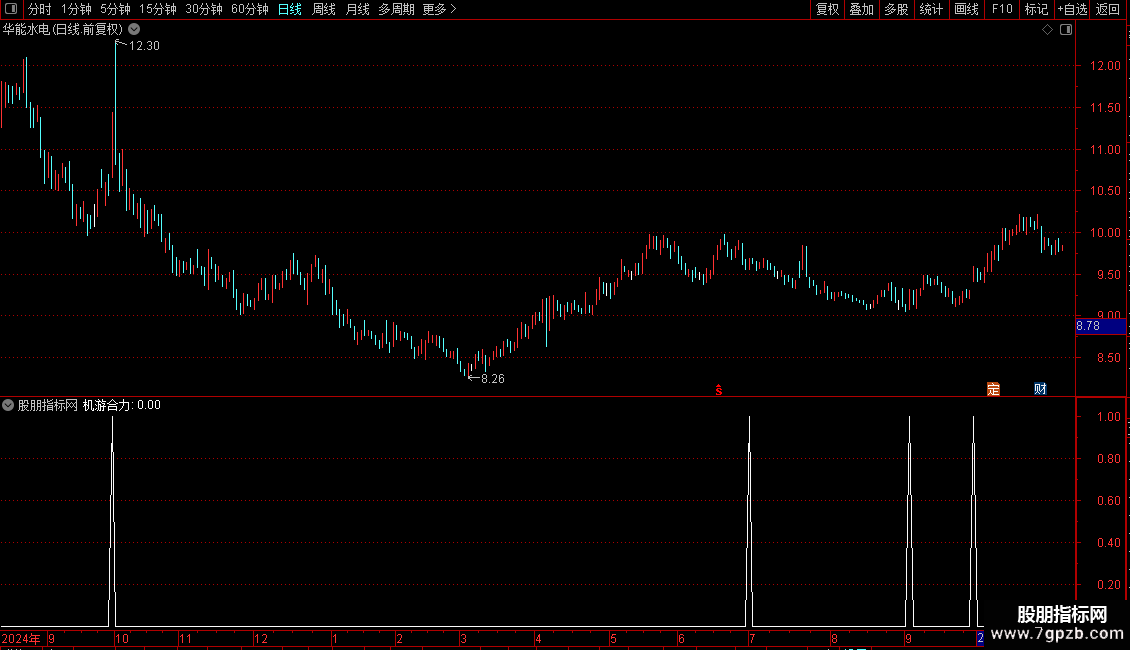Click the 复权 button

tap(827, 9)
